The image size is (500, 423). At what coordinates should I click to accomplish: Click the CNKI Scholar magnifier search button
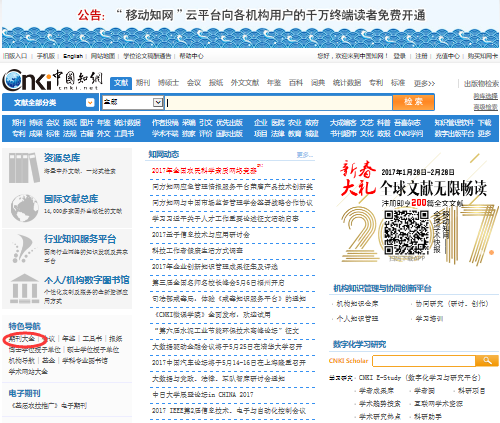point(487,361)
